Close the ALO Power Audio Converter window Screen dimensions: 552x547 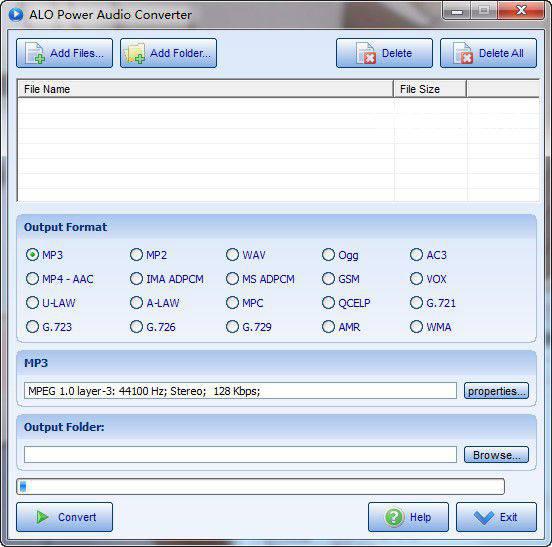tap(521, 11)
